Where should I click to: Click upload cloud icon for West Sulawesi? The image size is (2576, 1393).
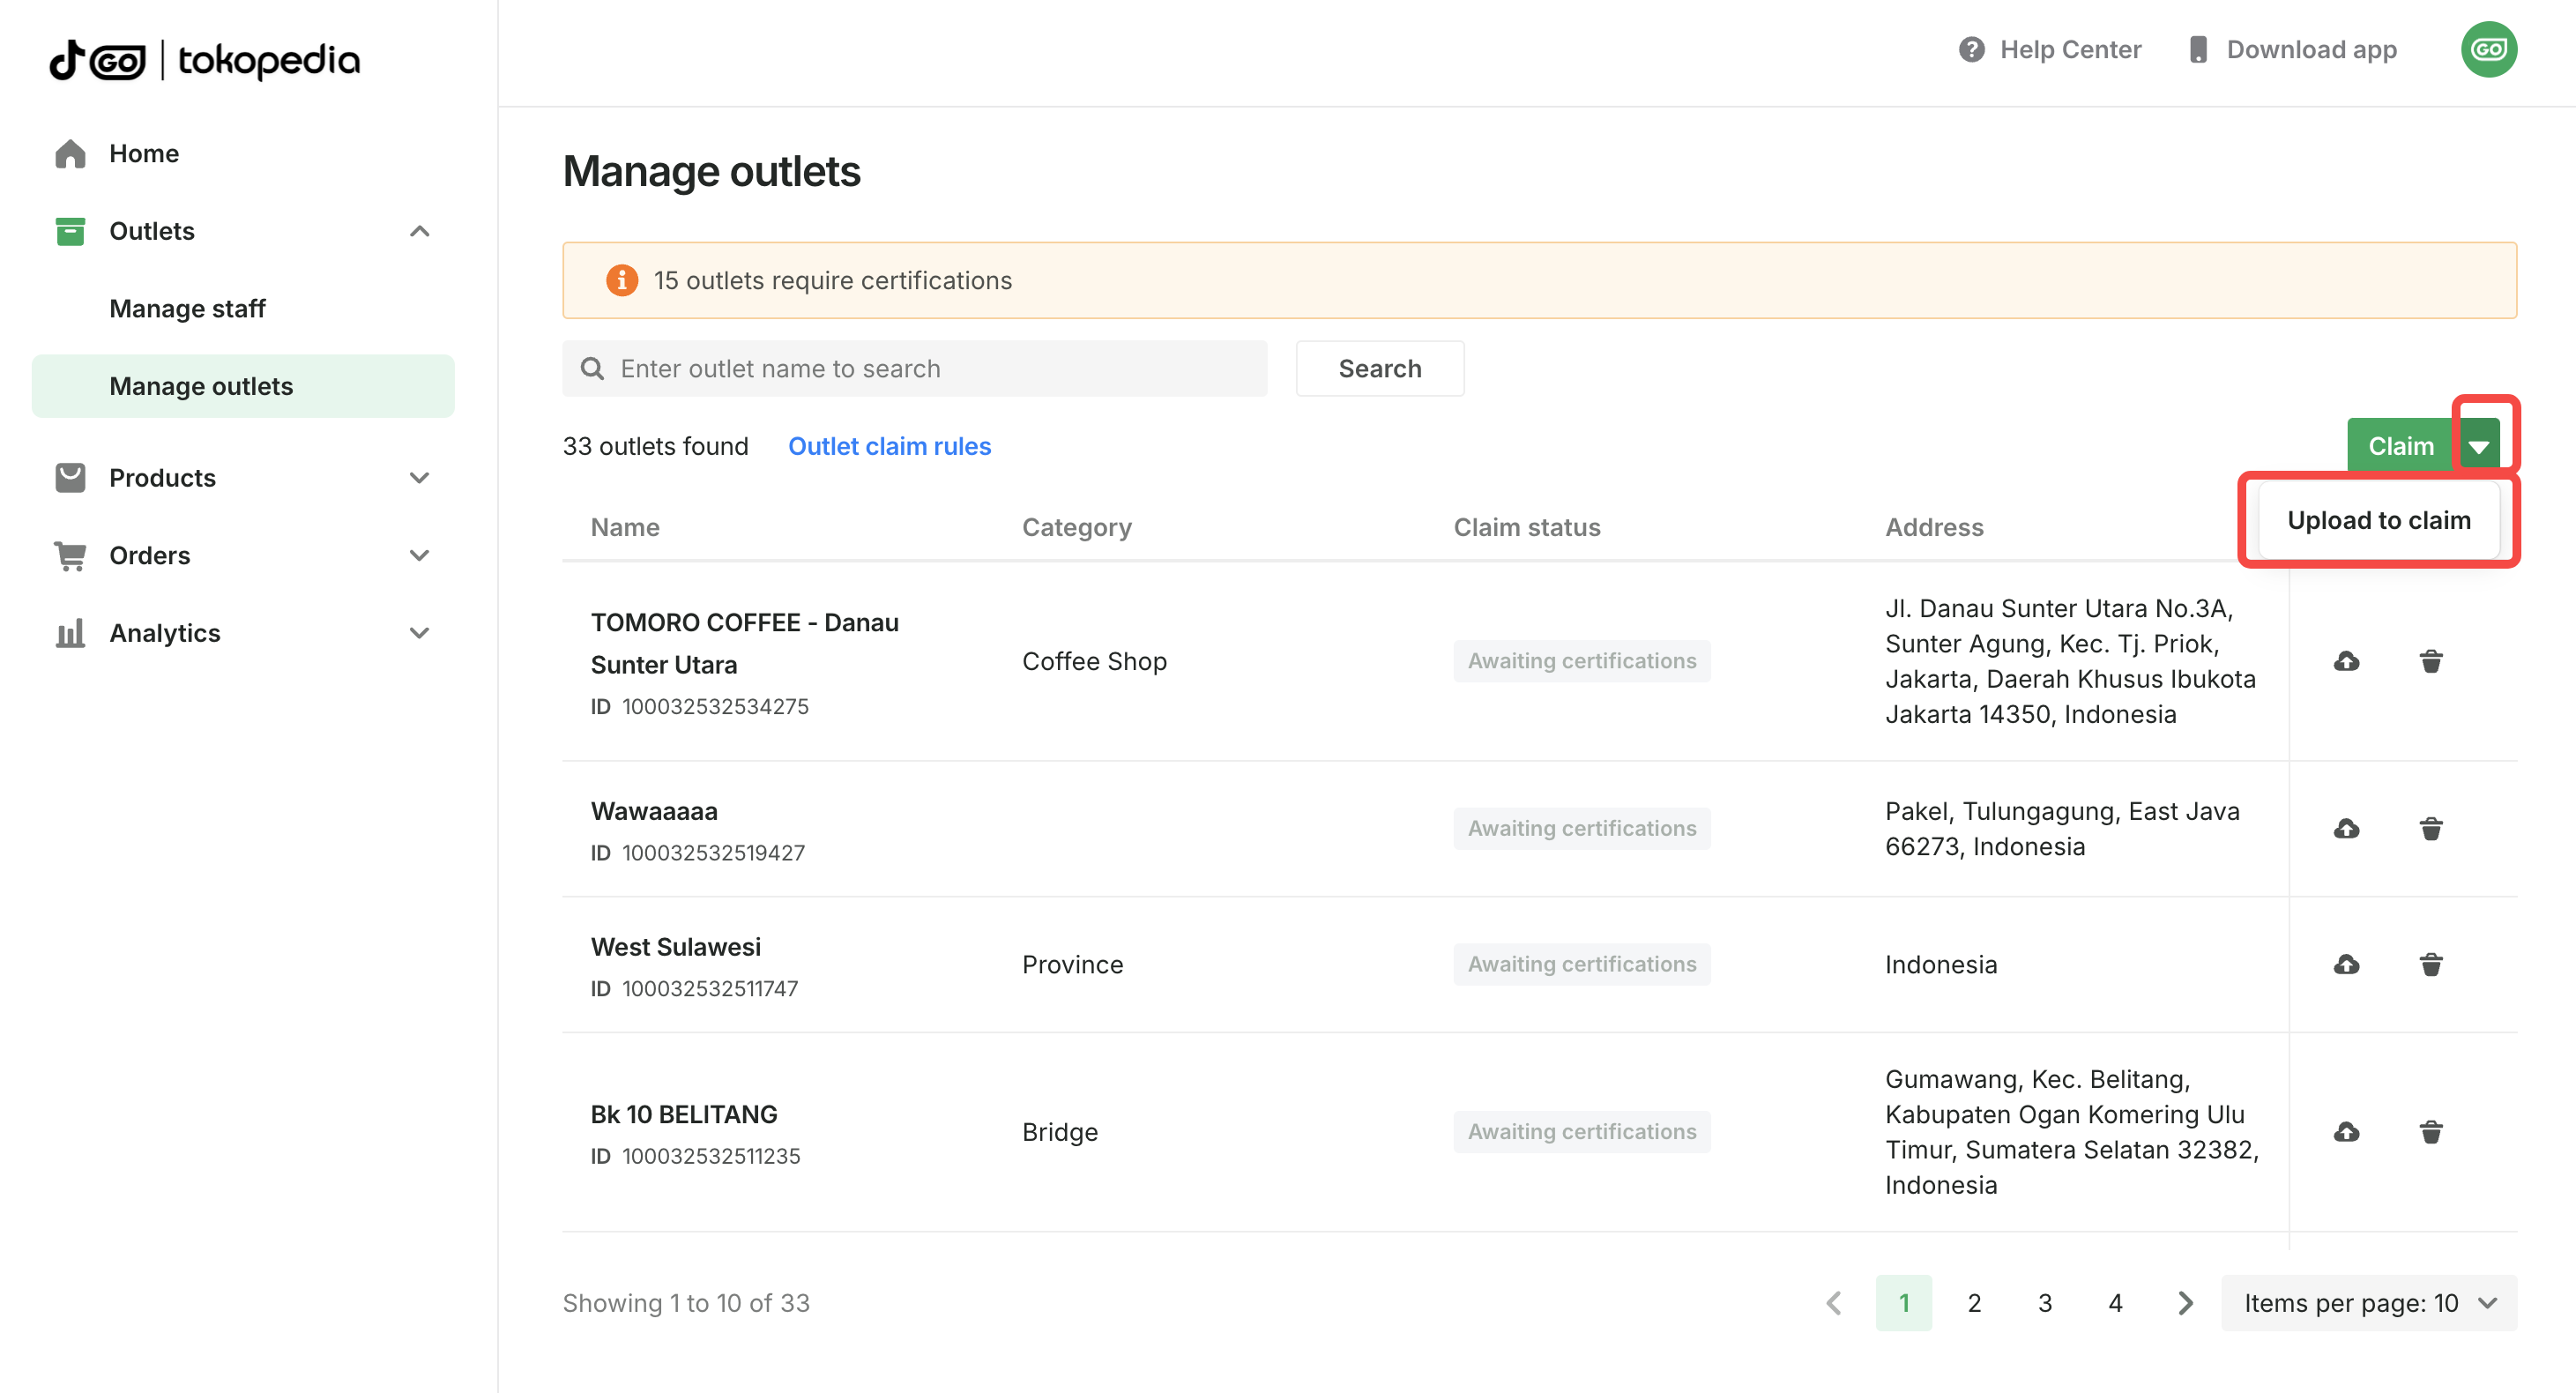2346,964
